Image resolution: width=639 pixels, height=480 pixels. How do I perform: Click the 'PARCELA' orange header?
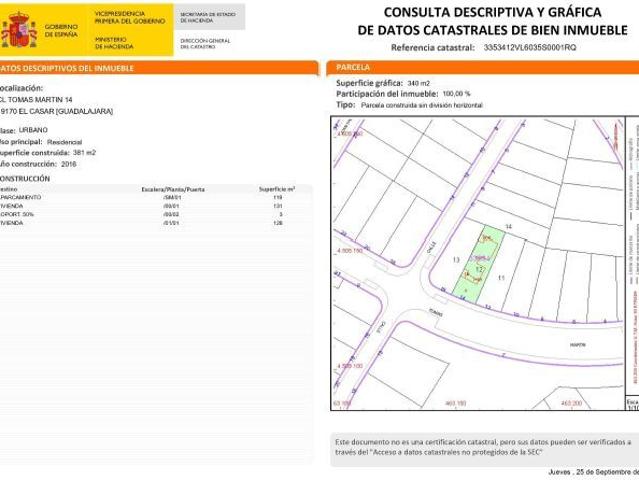tap(483, 68)
